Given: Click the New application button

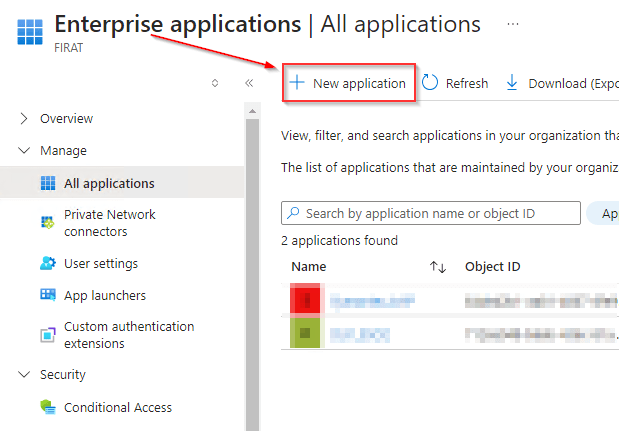Looking at the screenshot, I should 349,83.
